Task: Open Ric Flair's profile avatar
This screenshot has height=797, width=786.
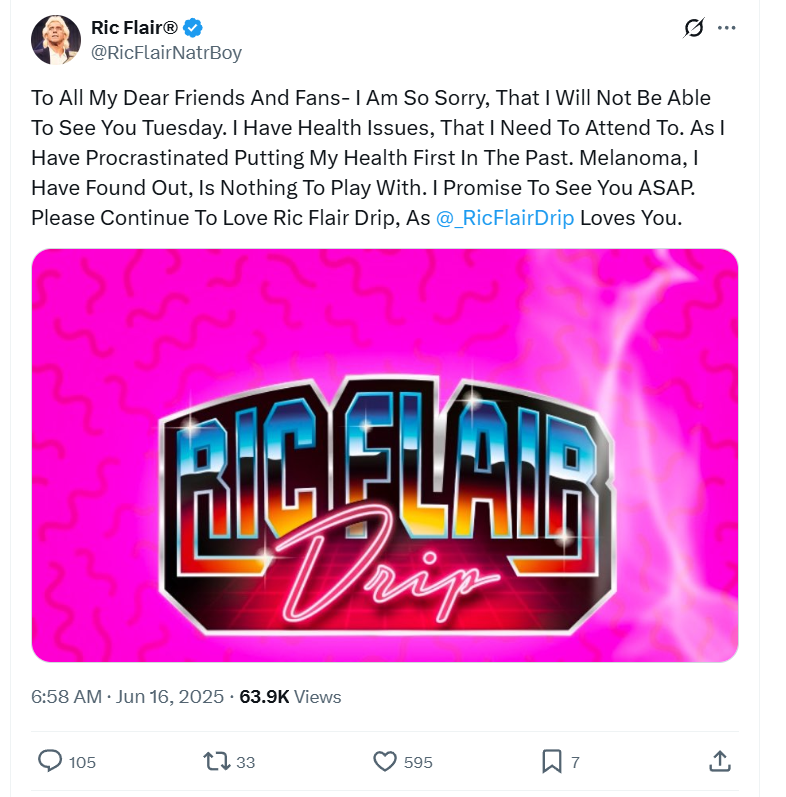Action: (56, 40)
